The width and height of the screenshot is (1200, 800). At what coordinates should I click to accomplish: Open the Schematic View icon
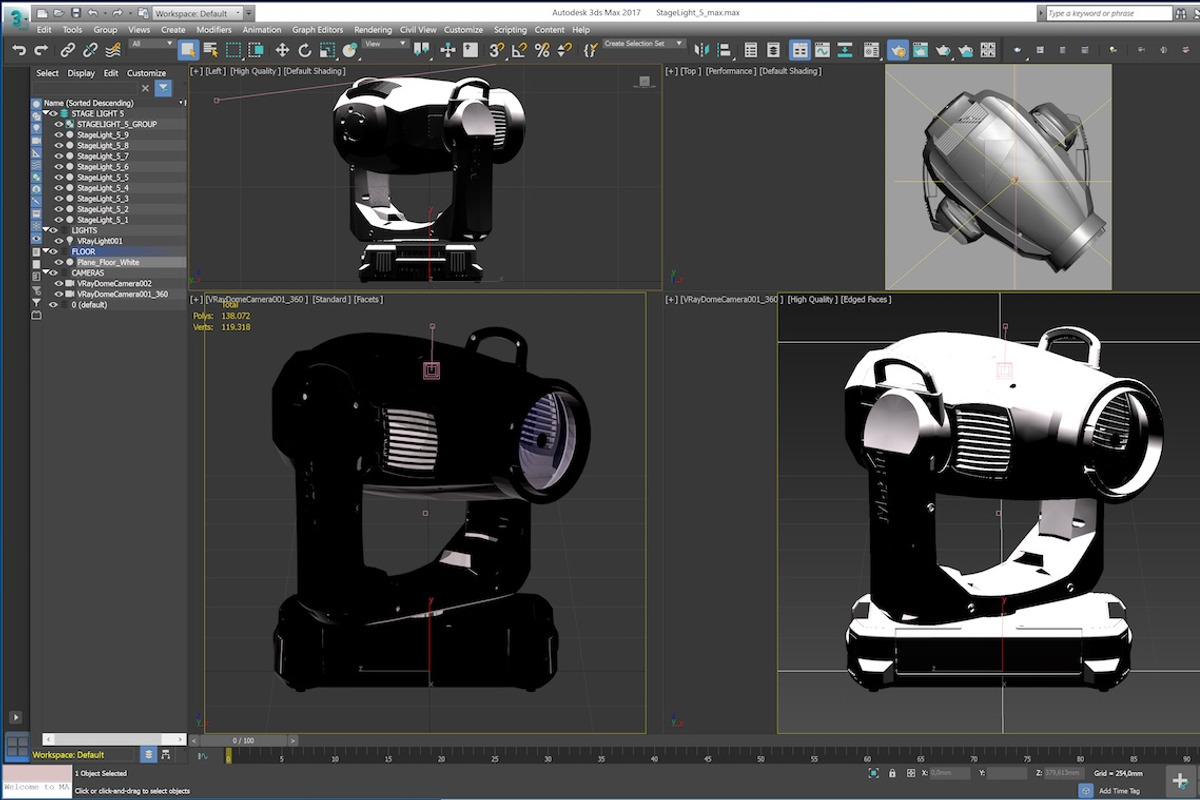tap(845, 50)
